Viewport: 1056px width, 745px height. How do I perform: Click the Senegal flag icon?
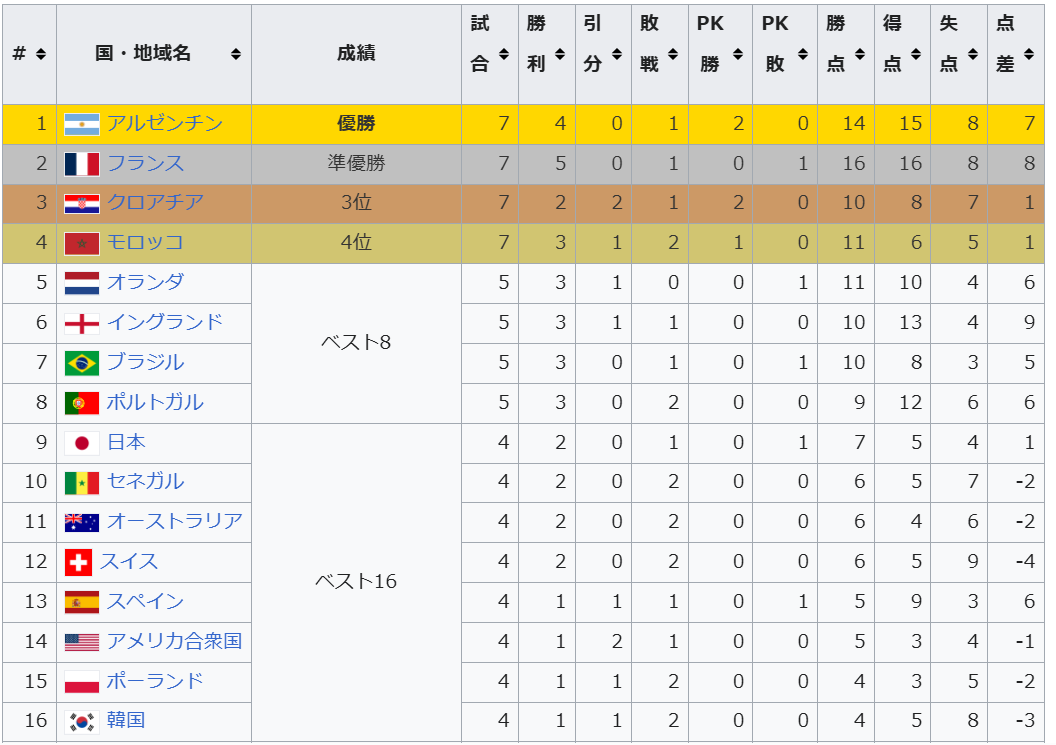[81, 482]
